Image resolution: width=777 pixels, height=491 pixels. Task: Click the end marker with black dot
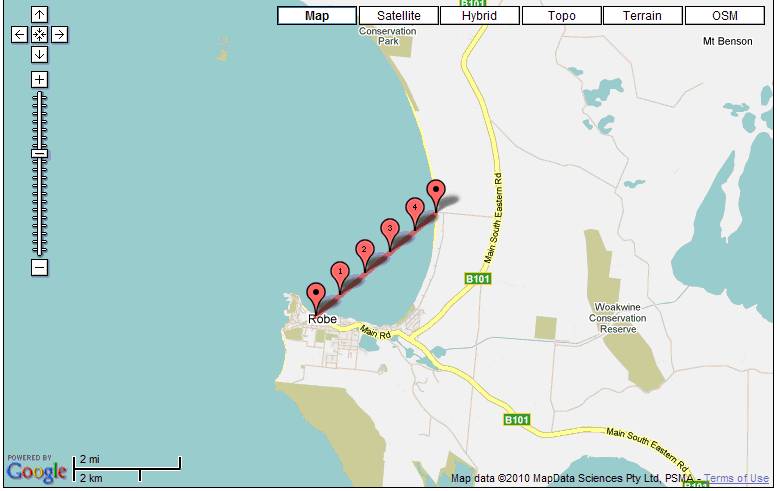pyautogui.click(x=436, y=192)
